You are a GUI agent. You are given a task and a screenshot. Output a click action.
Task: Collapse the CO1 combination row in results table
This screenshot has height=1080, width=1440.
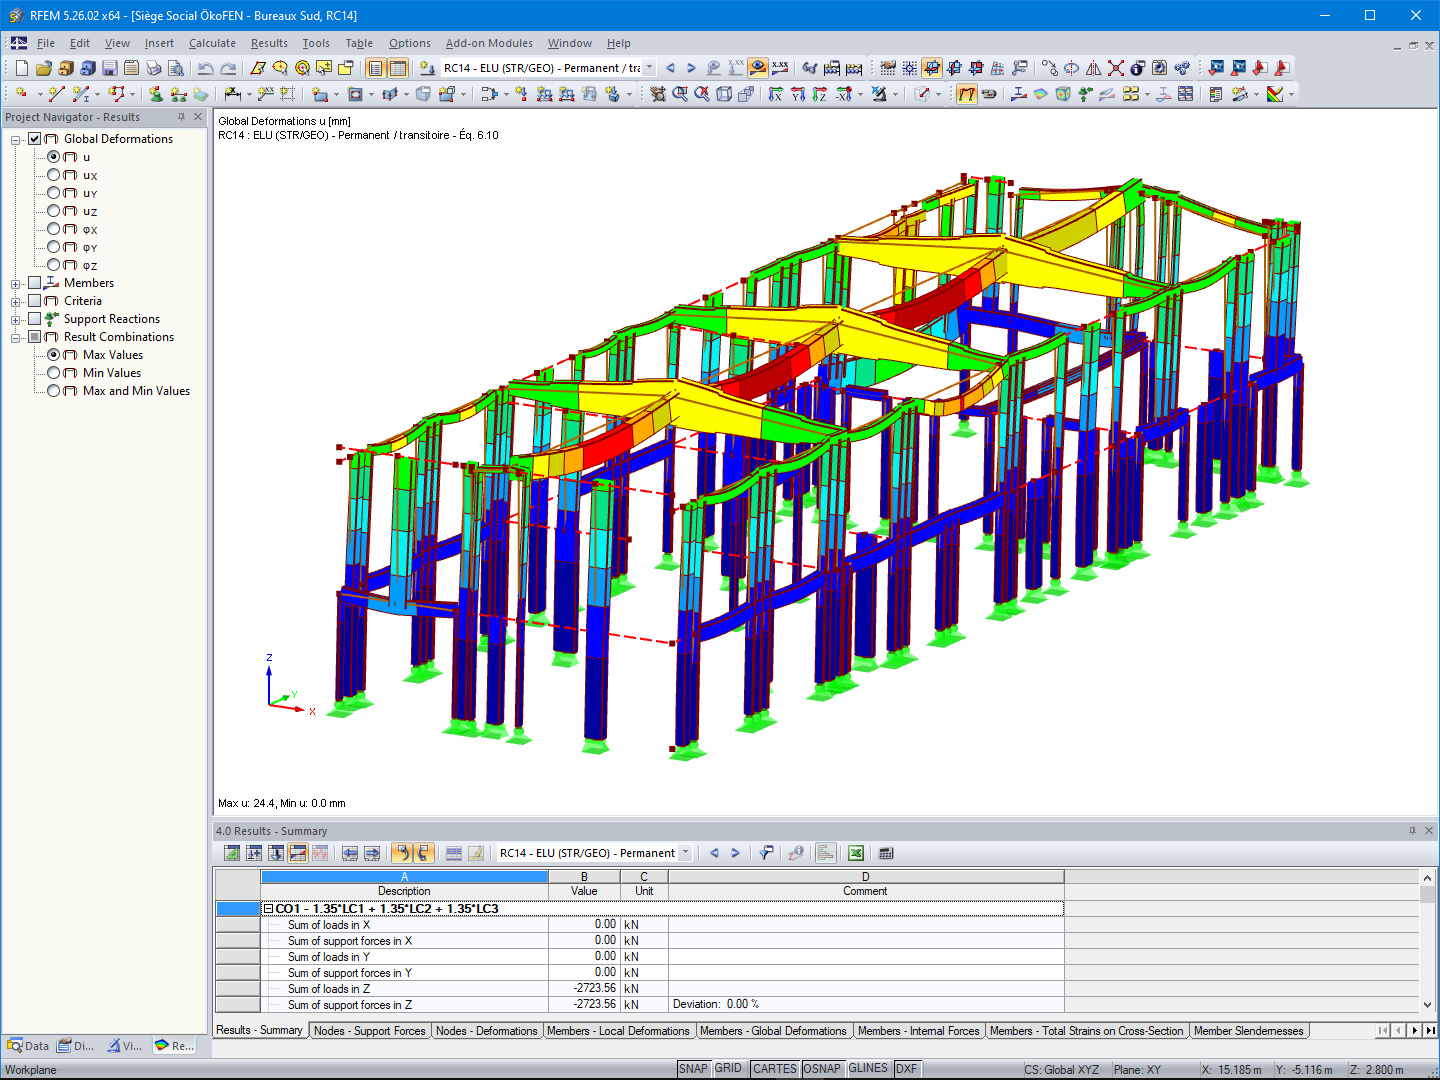(x=268, y=908)
